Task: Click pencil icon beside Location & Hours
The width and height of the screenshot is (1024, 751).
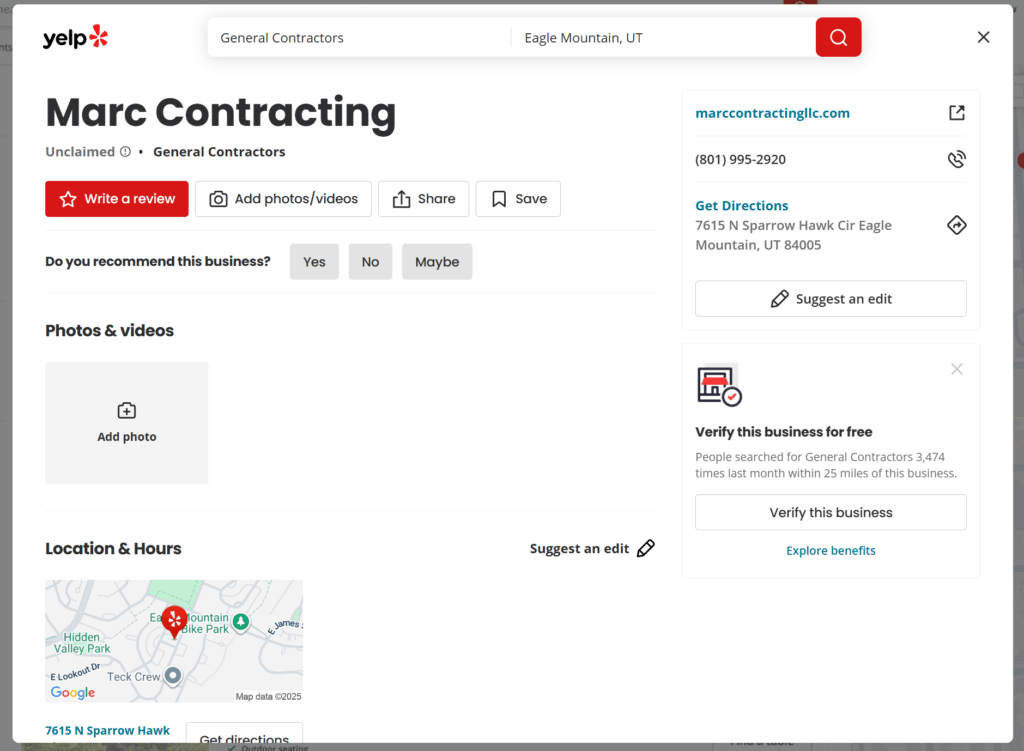Action: [x=646, y=548]
